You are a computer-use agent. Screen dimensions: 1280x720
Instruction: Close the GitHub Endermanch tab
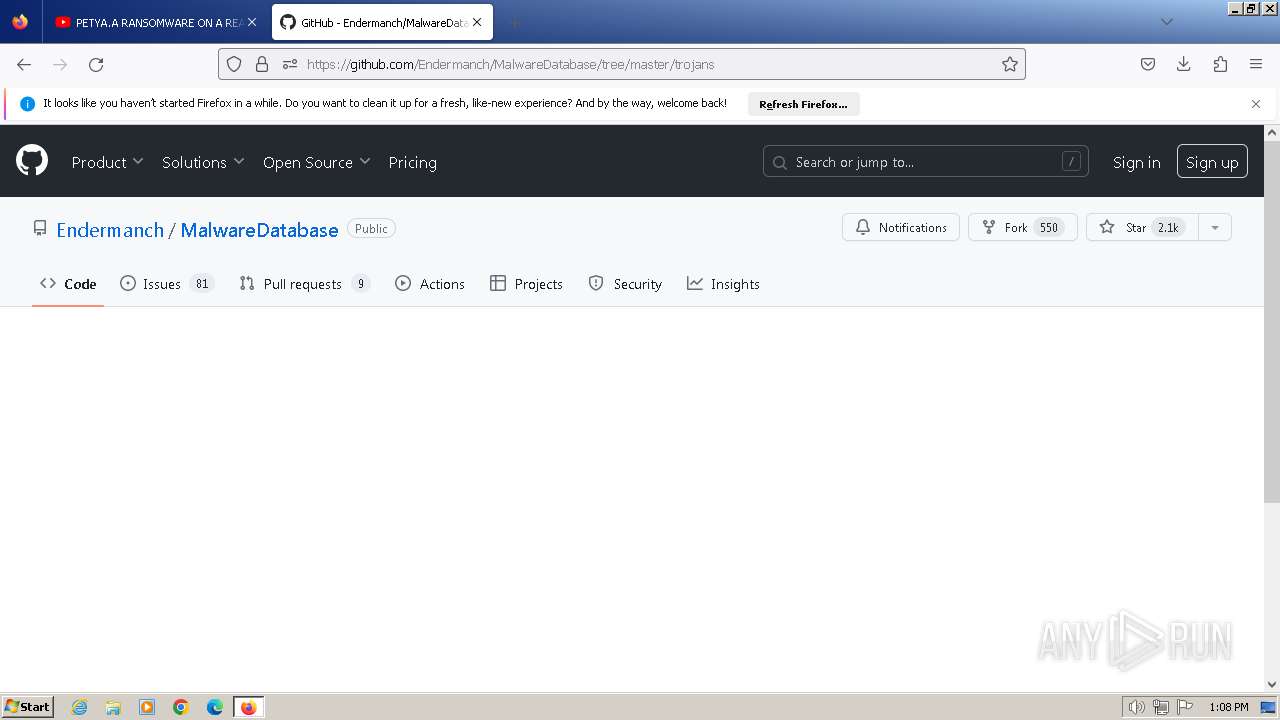477,22
